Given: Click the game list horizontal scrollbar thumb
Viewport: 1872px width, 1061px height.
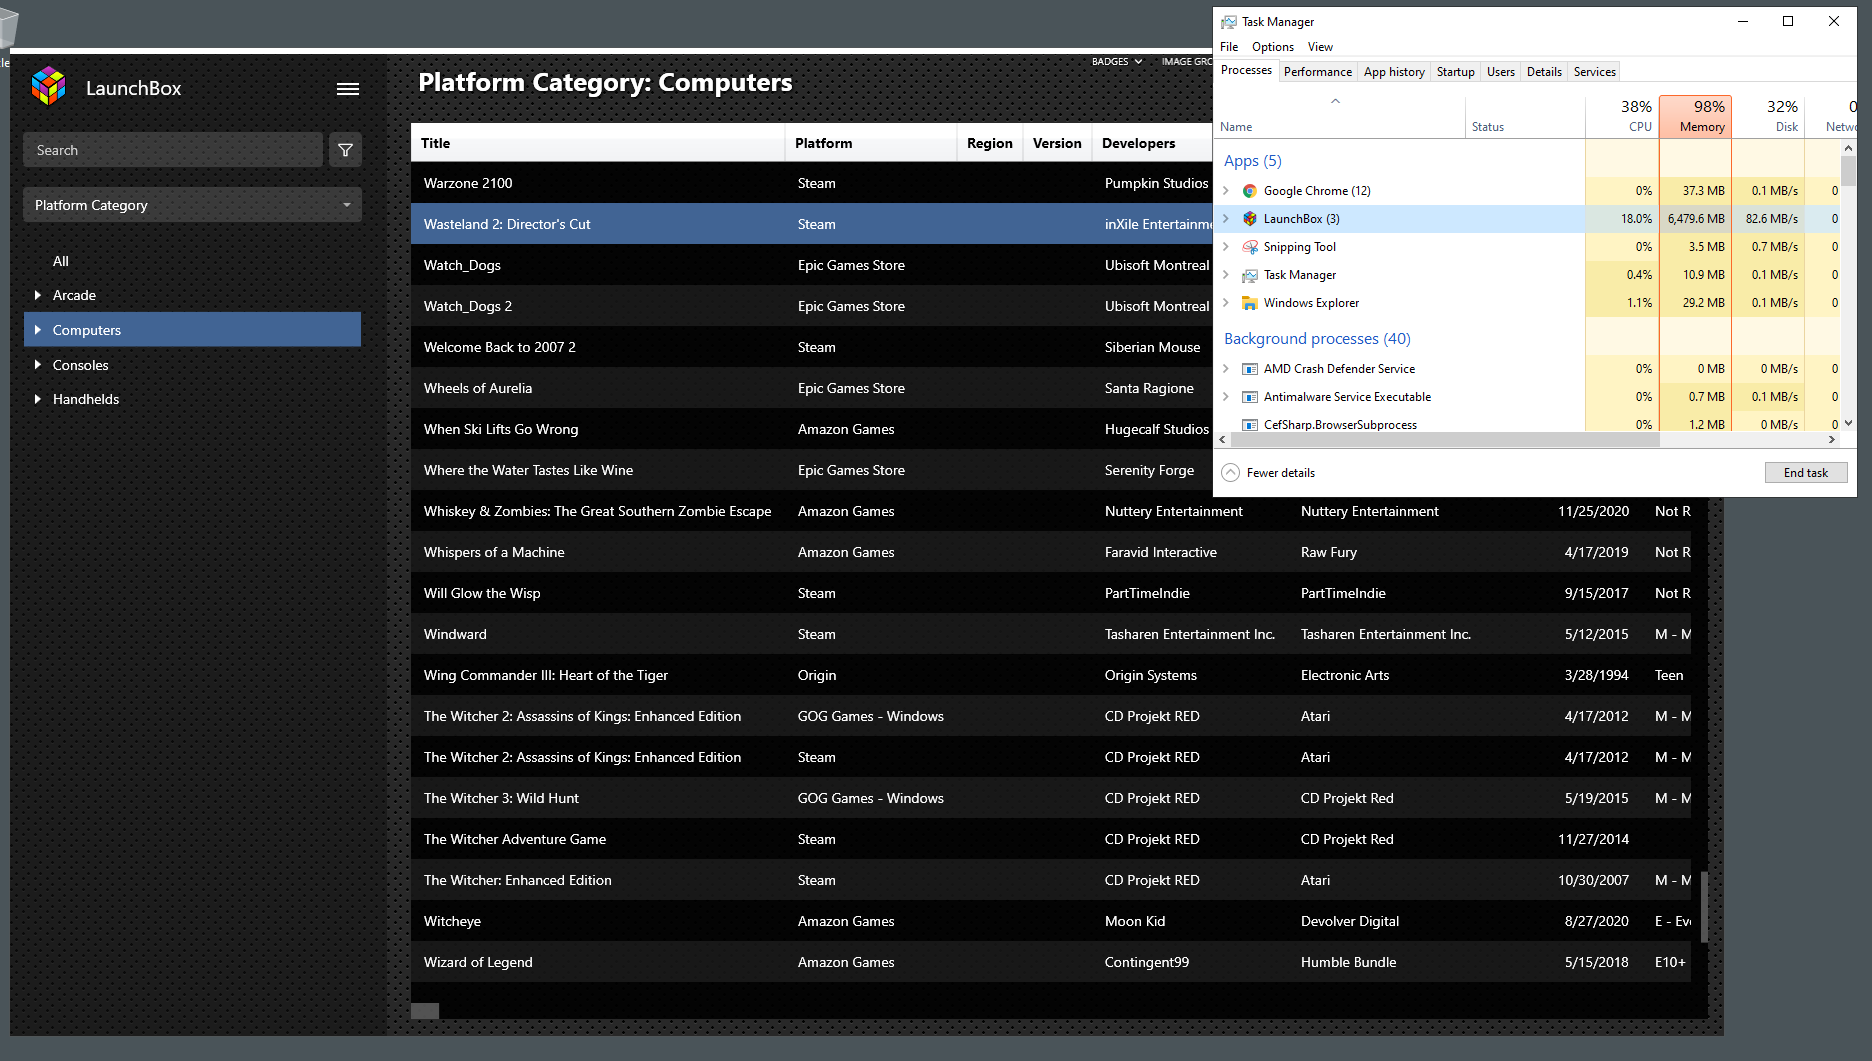Looking at the screenshot, I should [425, 1011].
